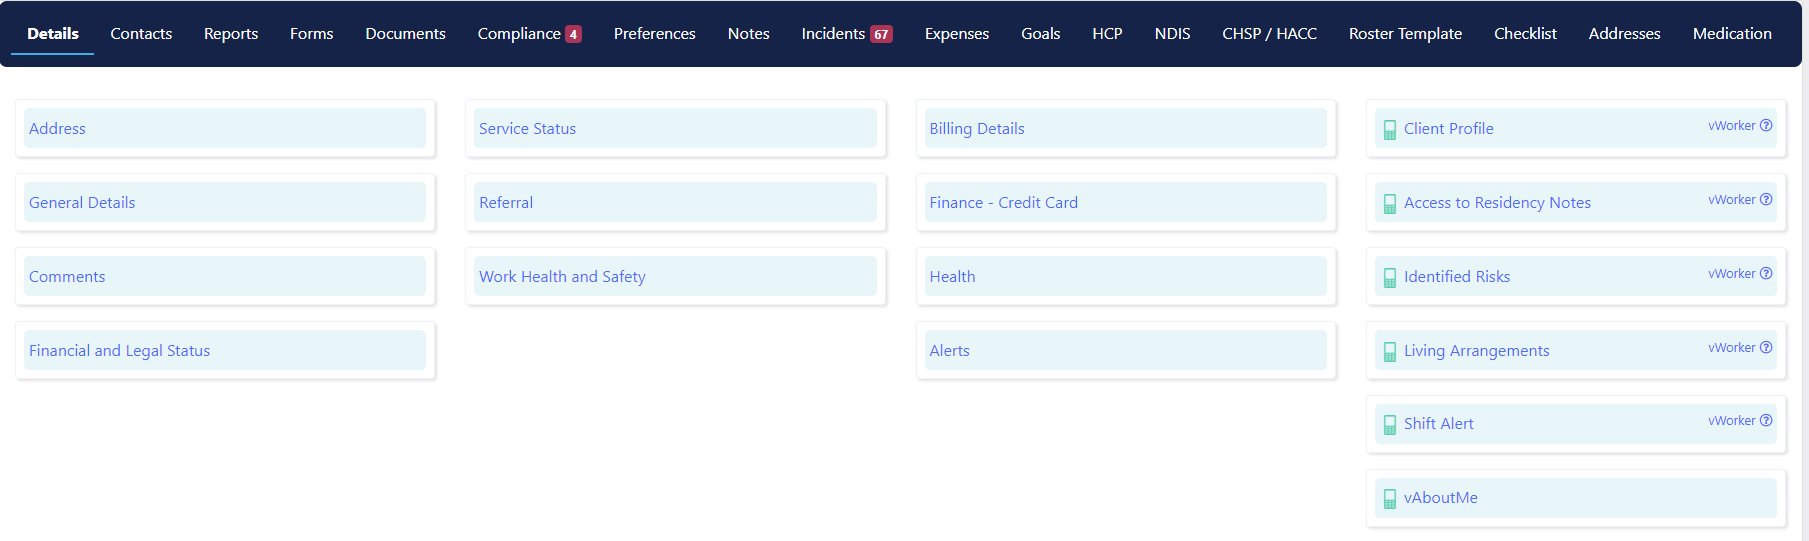
Task: Open the Documents tab
Action: point(406,34)
